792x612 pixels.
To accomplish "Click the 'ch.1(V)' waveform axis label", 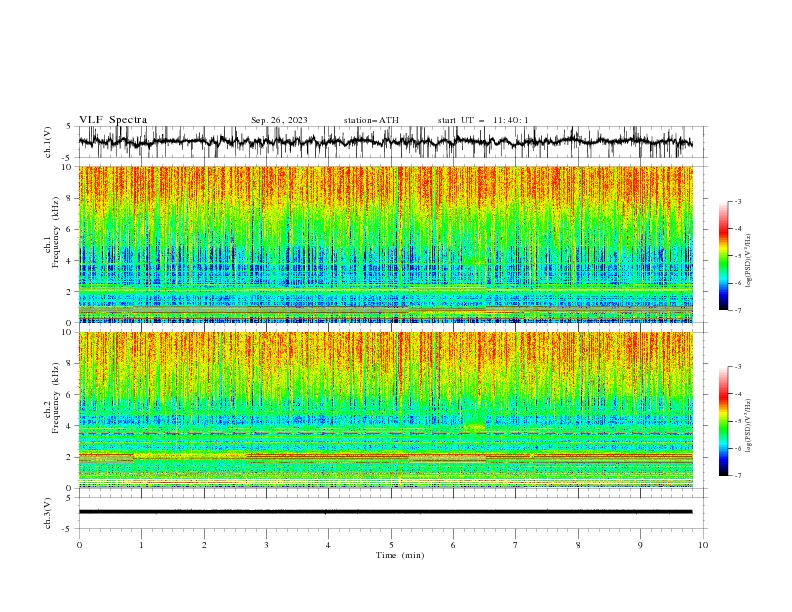I will click(48, 142).
